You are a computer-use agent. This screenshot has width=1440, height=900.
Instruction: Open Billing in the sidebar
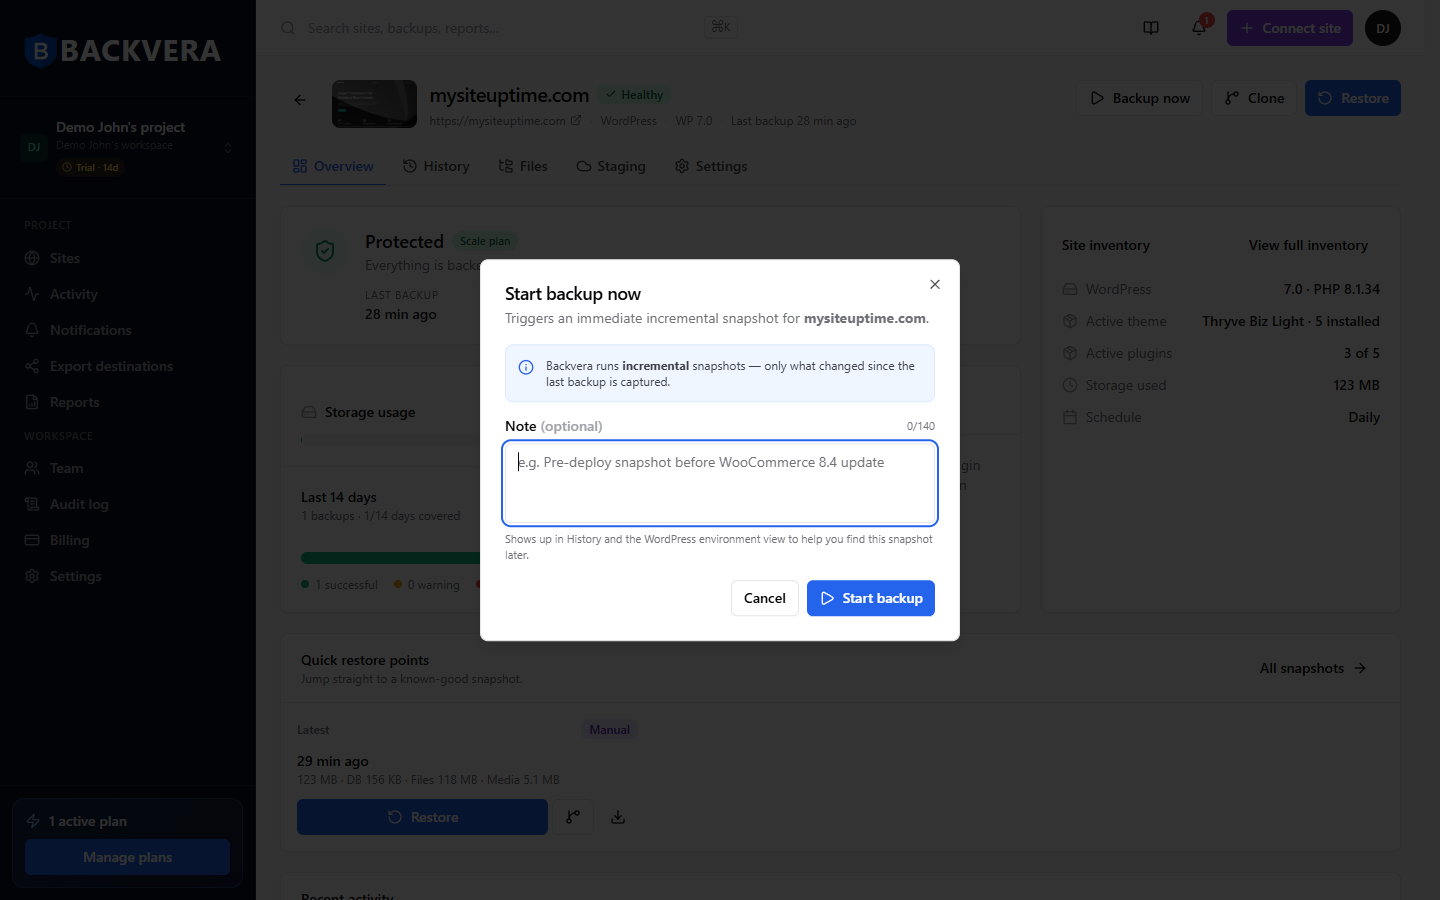point(128,540)
